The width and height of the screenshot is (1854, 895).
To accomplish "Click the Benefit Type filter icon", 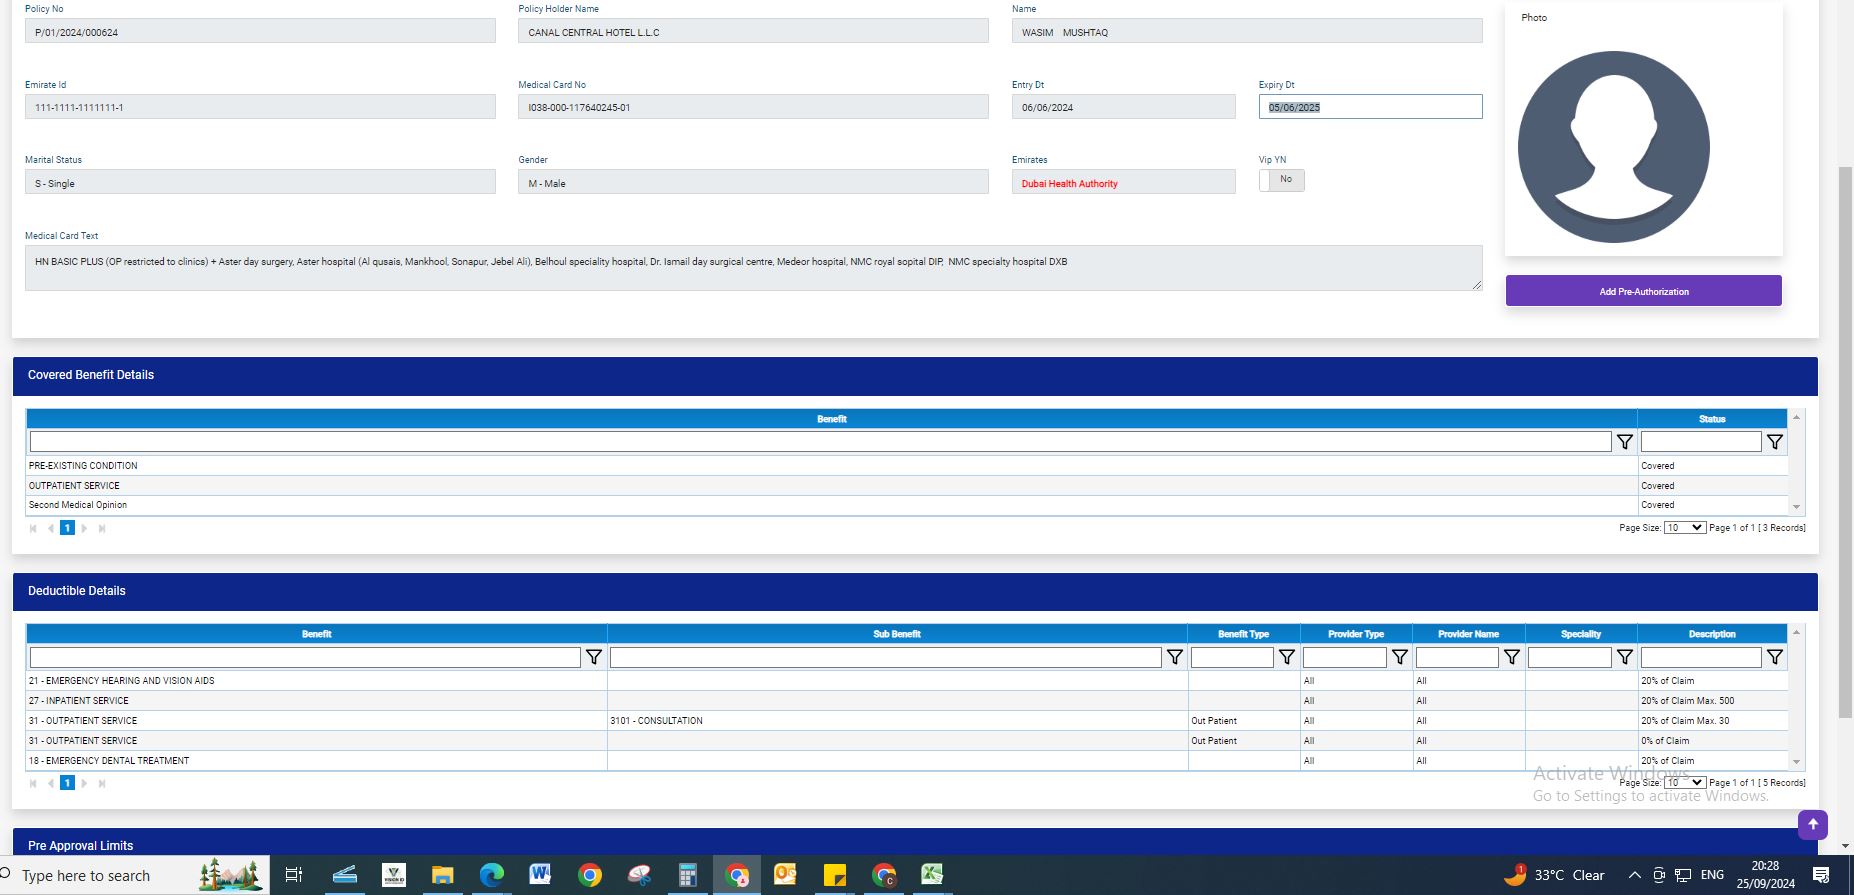I will [1287, 657].
